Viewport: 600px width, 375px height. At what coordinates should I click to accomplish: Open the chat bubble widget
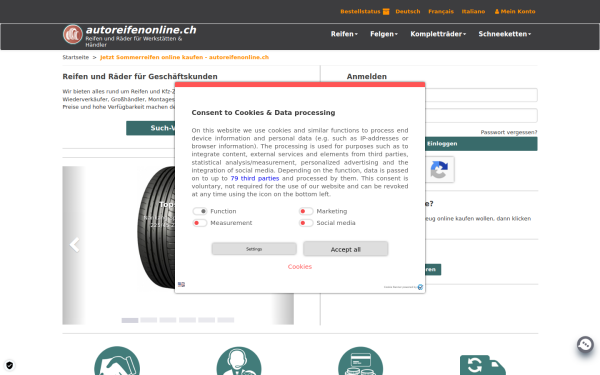tap(585, 344)
